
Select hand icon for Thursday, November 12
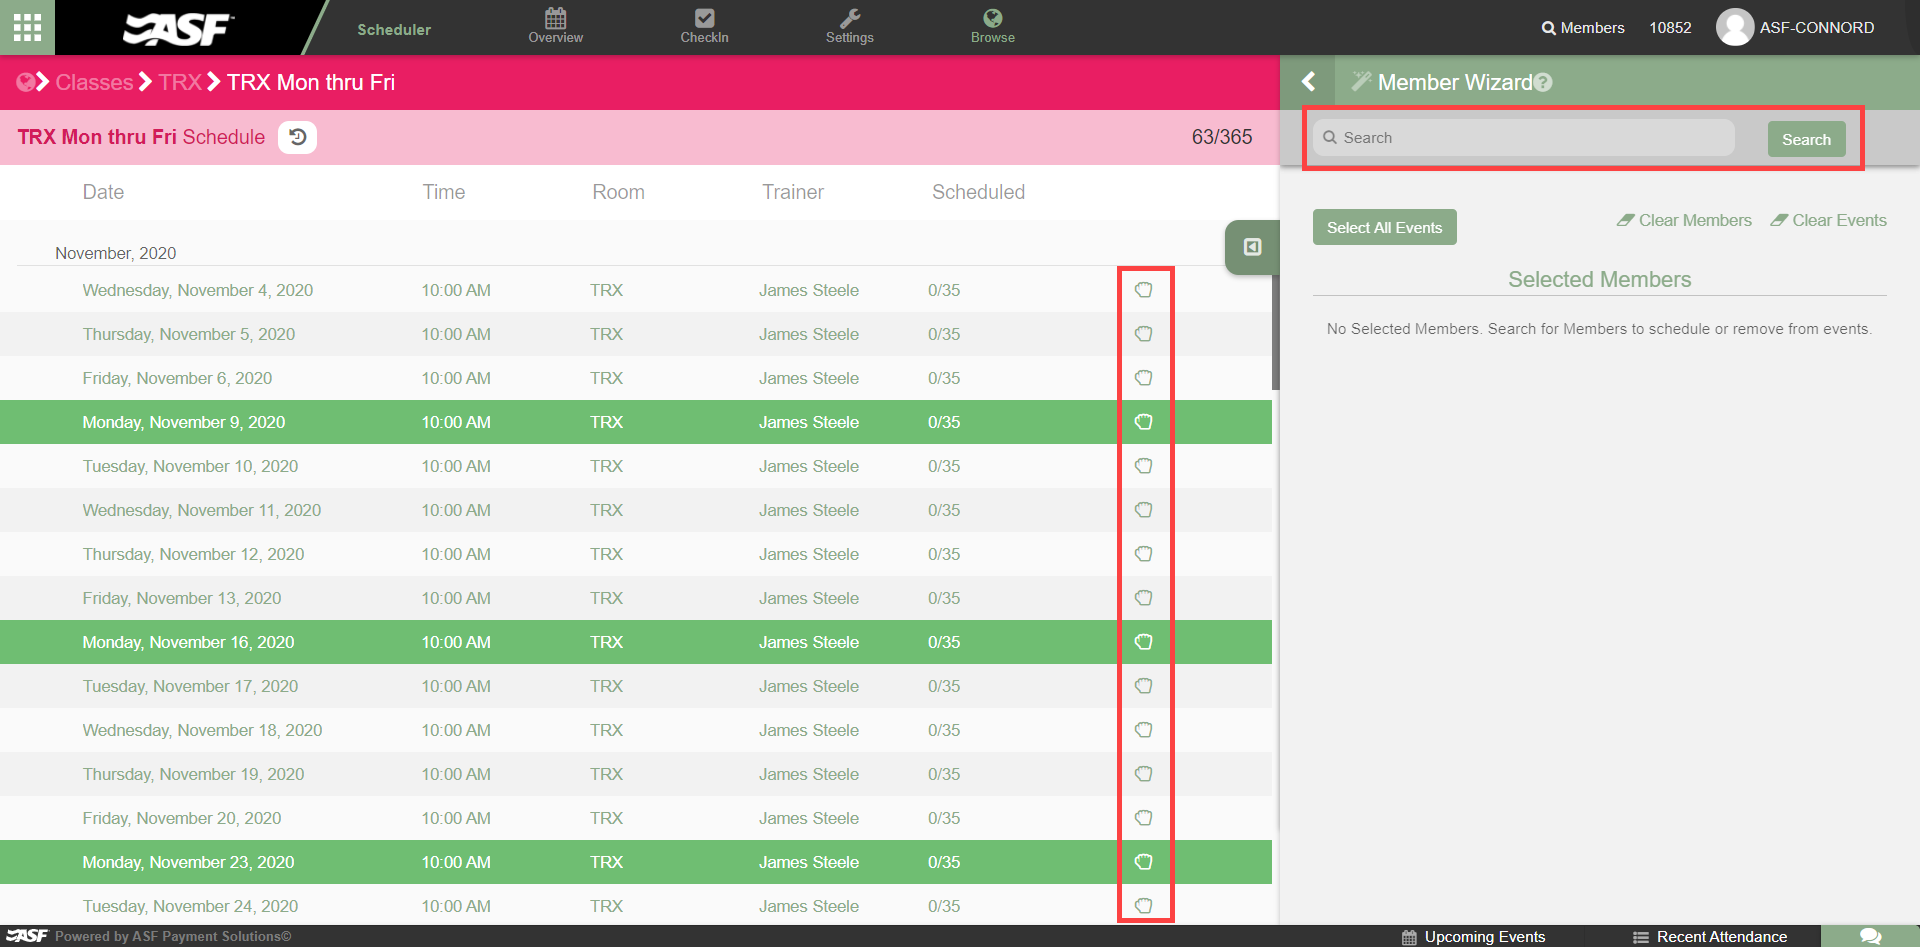pos(1144,554)
